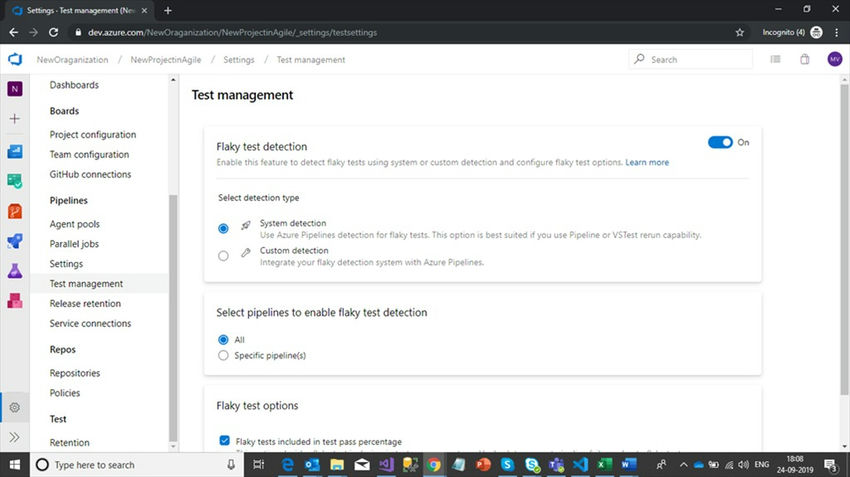
Task: Open Artifacts hub icon in sidebar
Action: [15, 300]
